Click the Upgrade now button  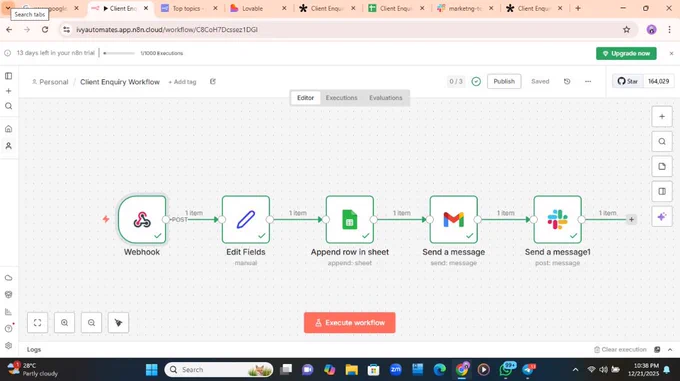(626, 53)
